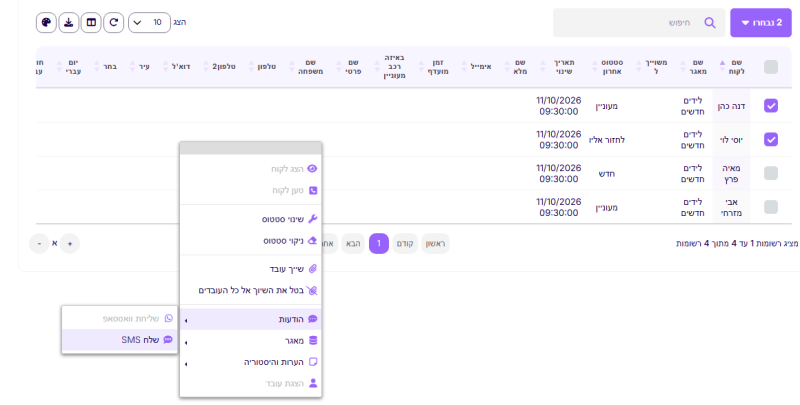Click ניקוי סטטוס eraser entry
Screen dimensions: 800x405
click(251, 240)
